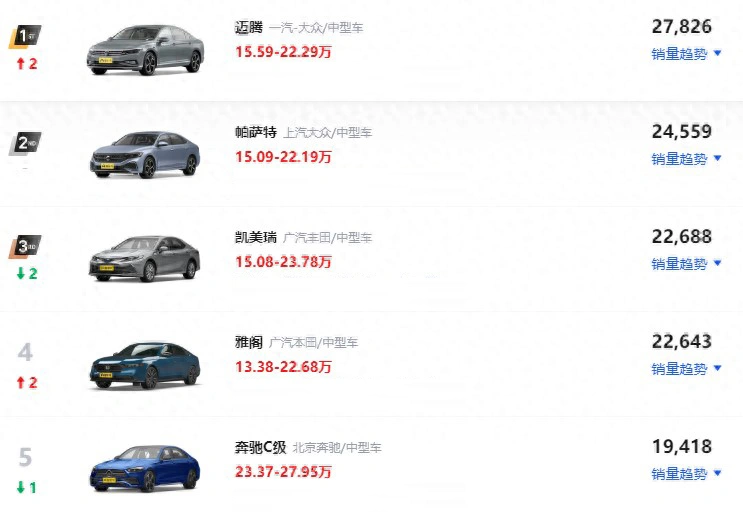This screenshot has height=512, width=743.
Task: Click the 3rd place rank badge
Action: [x=25, y=247]
